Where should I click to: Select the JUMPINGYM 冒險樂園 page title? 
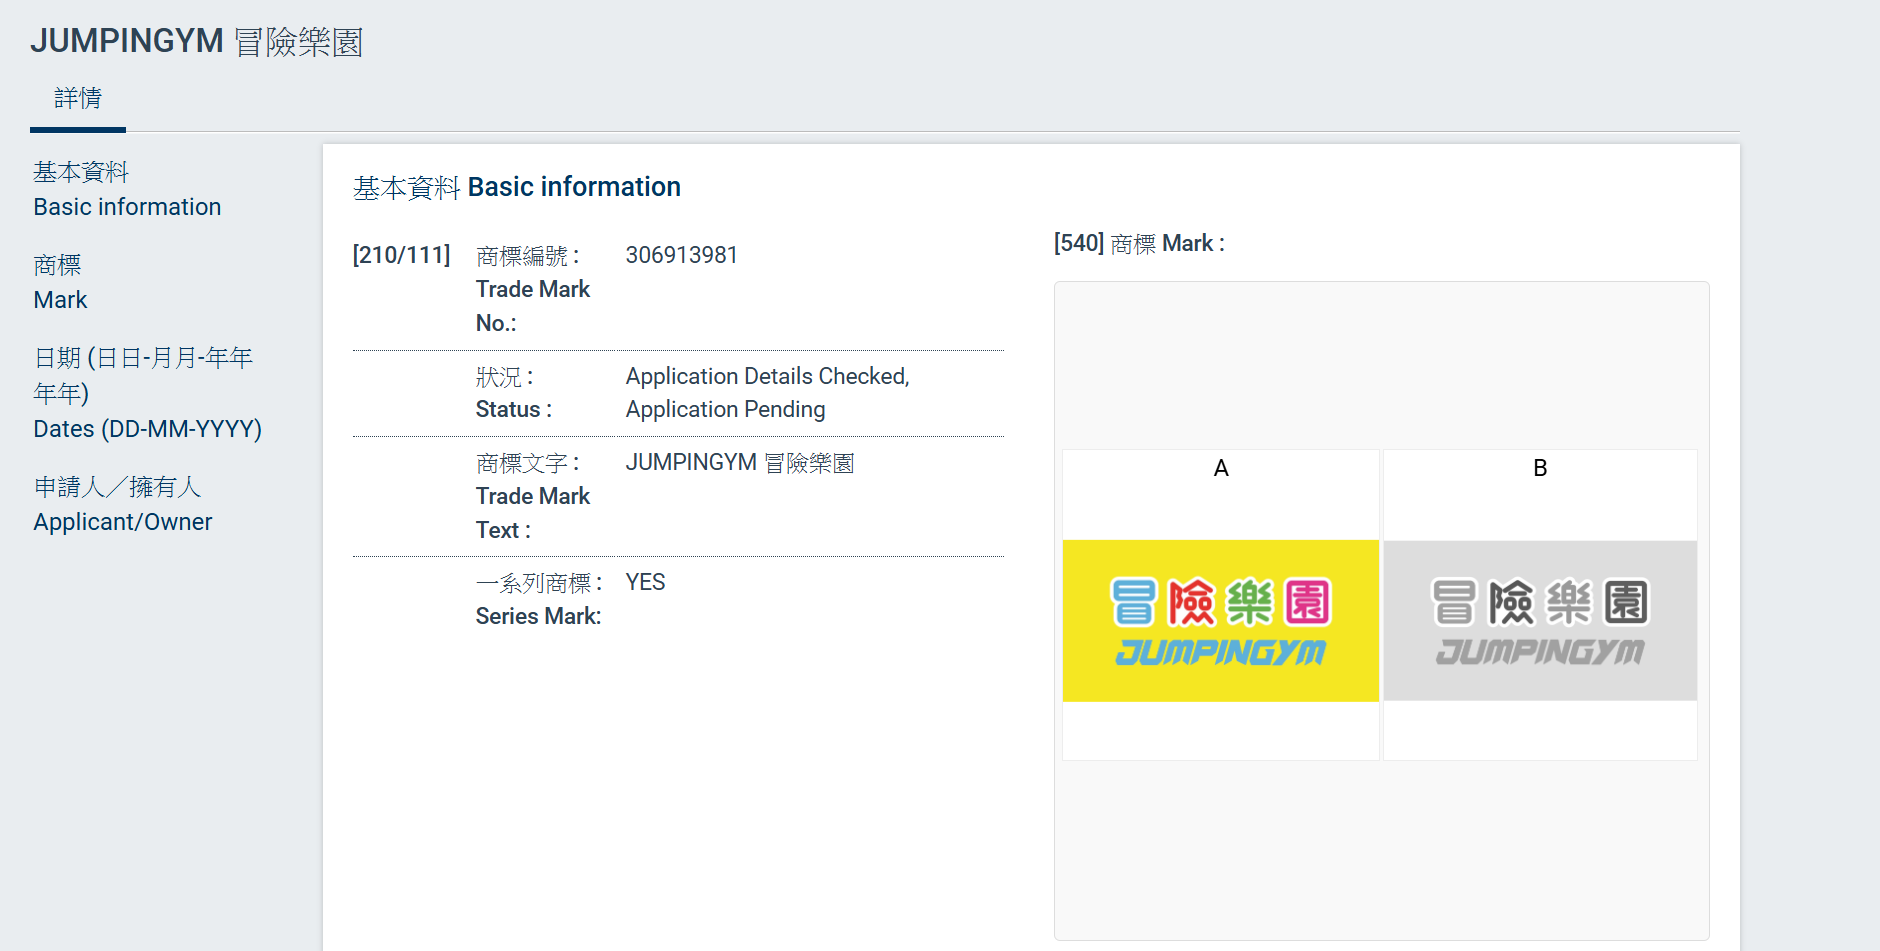point(198,40)
